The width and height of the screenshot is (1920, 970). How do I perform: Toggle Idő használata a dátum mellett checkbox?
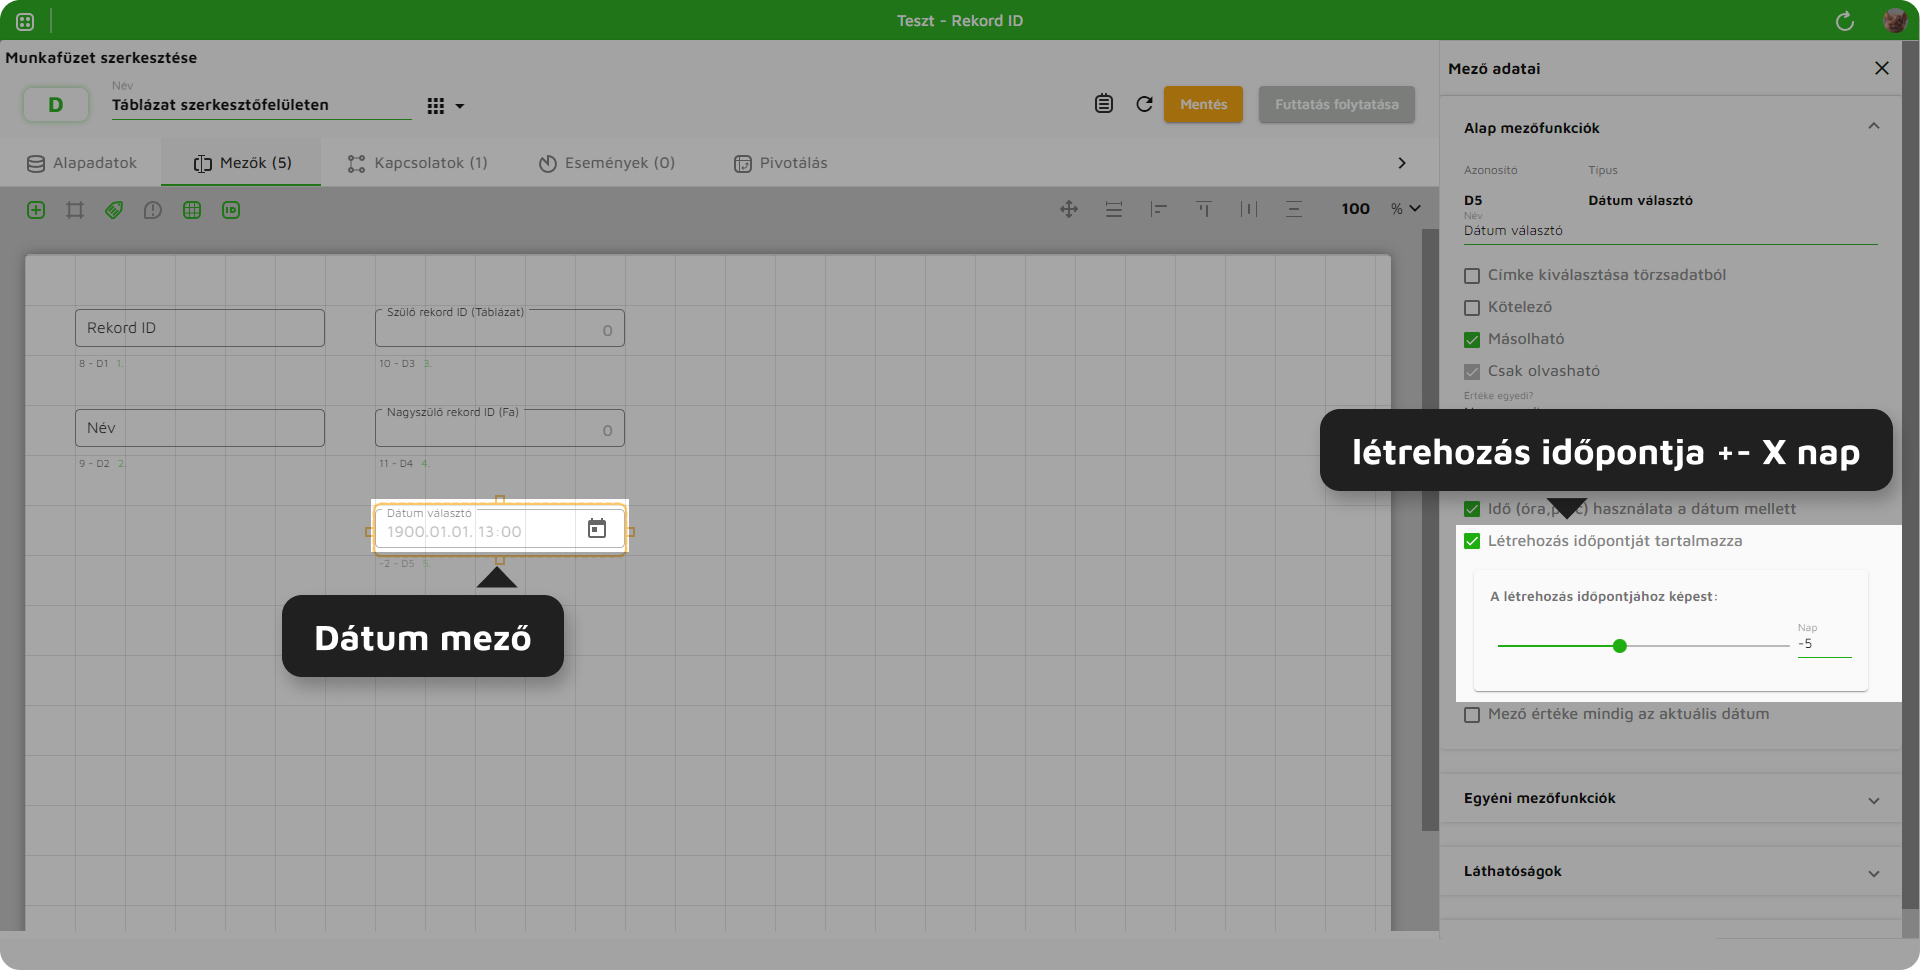click(x=1472, y=509)
